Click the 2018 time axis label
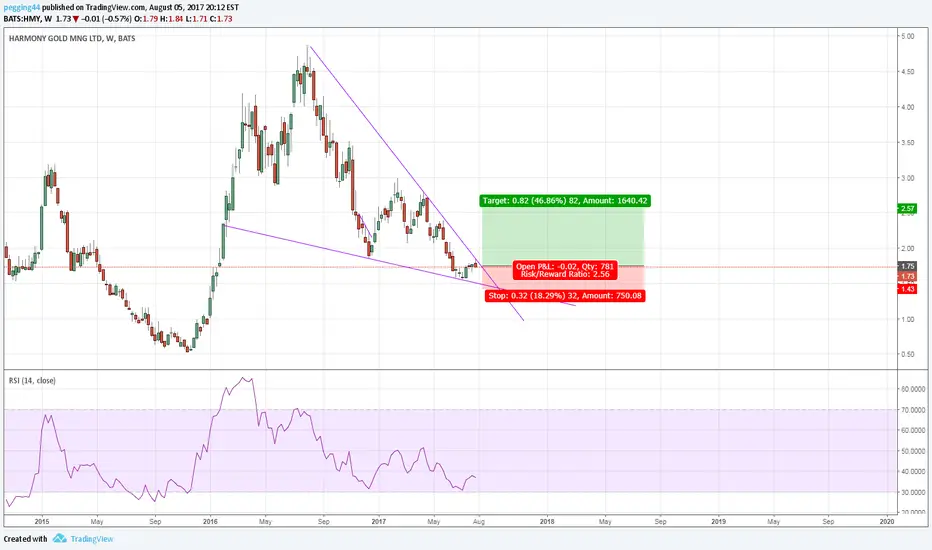The image size is (932, 550). [547, 521]
